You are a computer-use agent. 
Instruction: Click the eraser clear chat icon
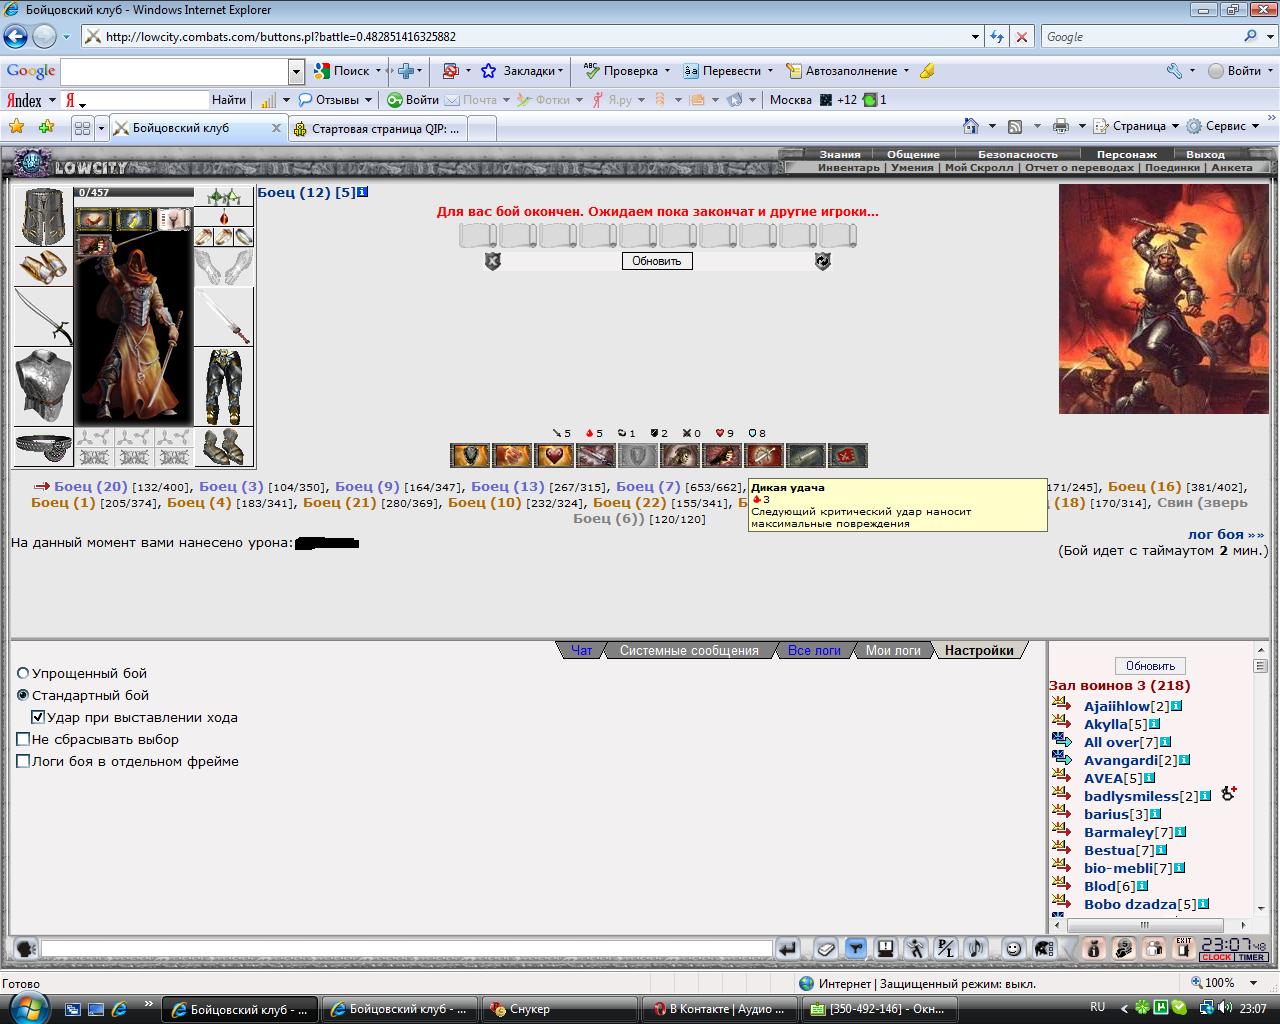(x=825, y=948)
